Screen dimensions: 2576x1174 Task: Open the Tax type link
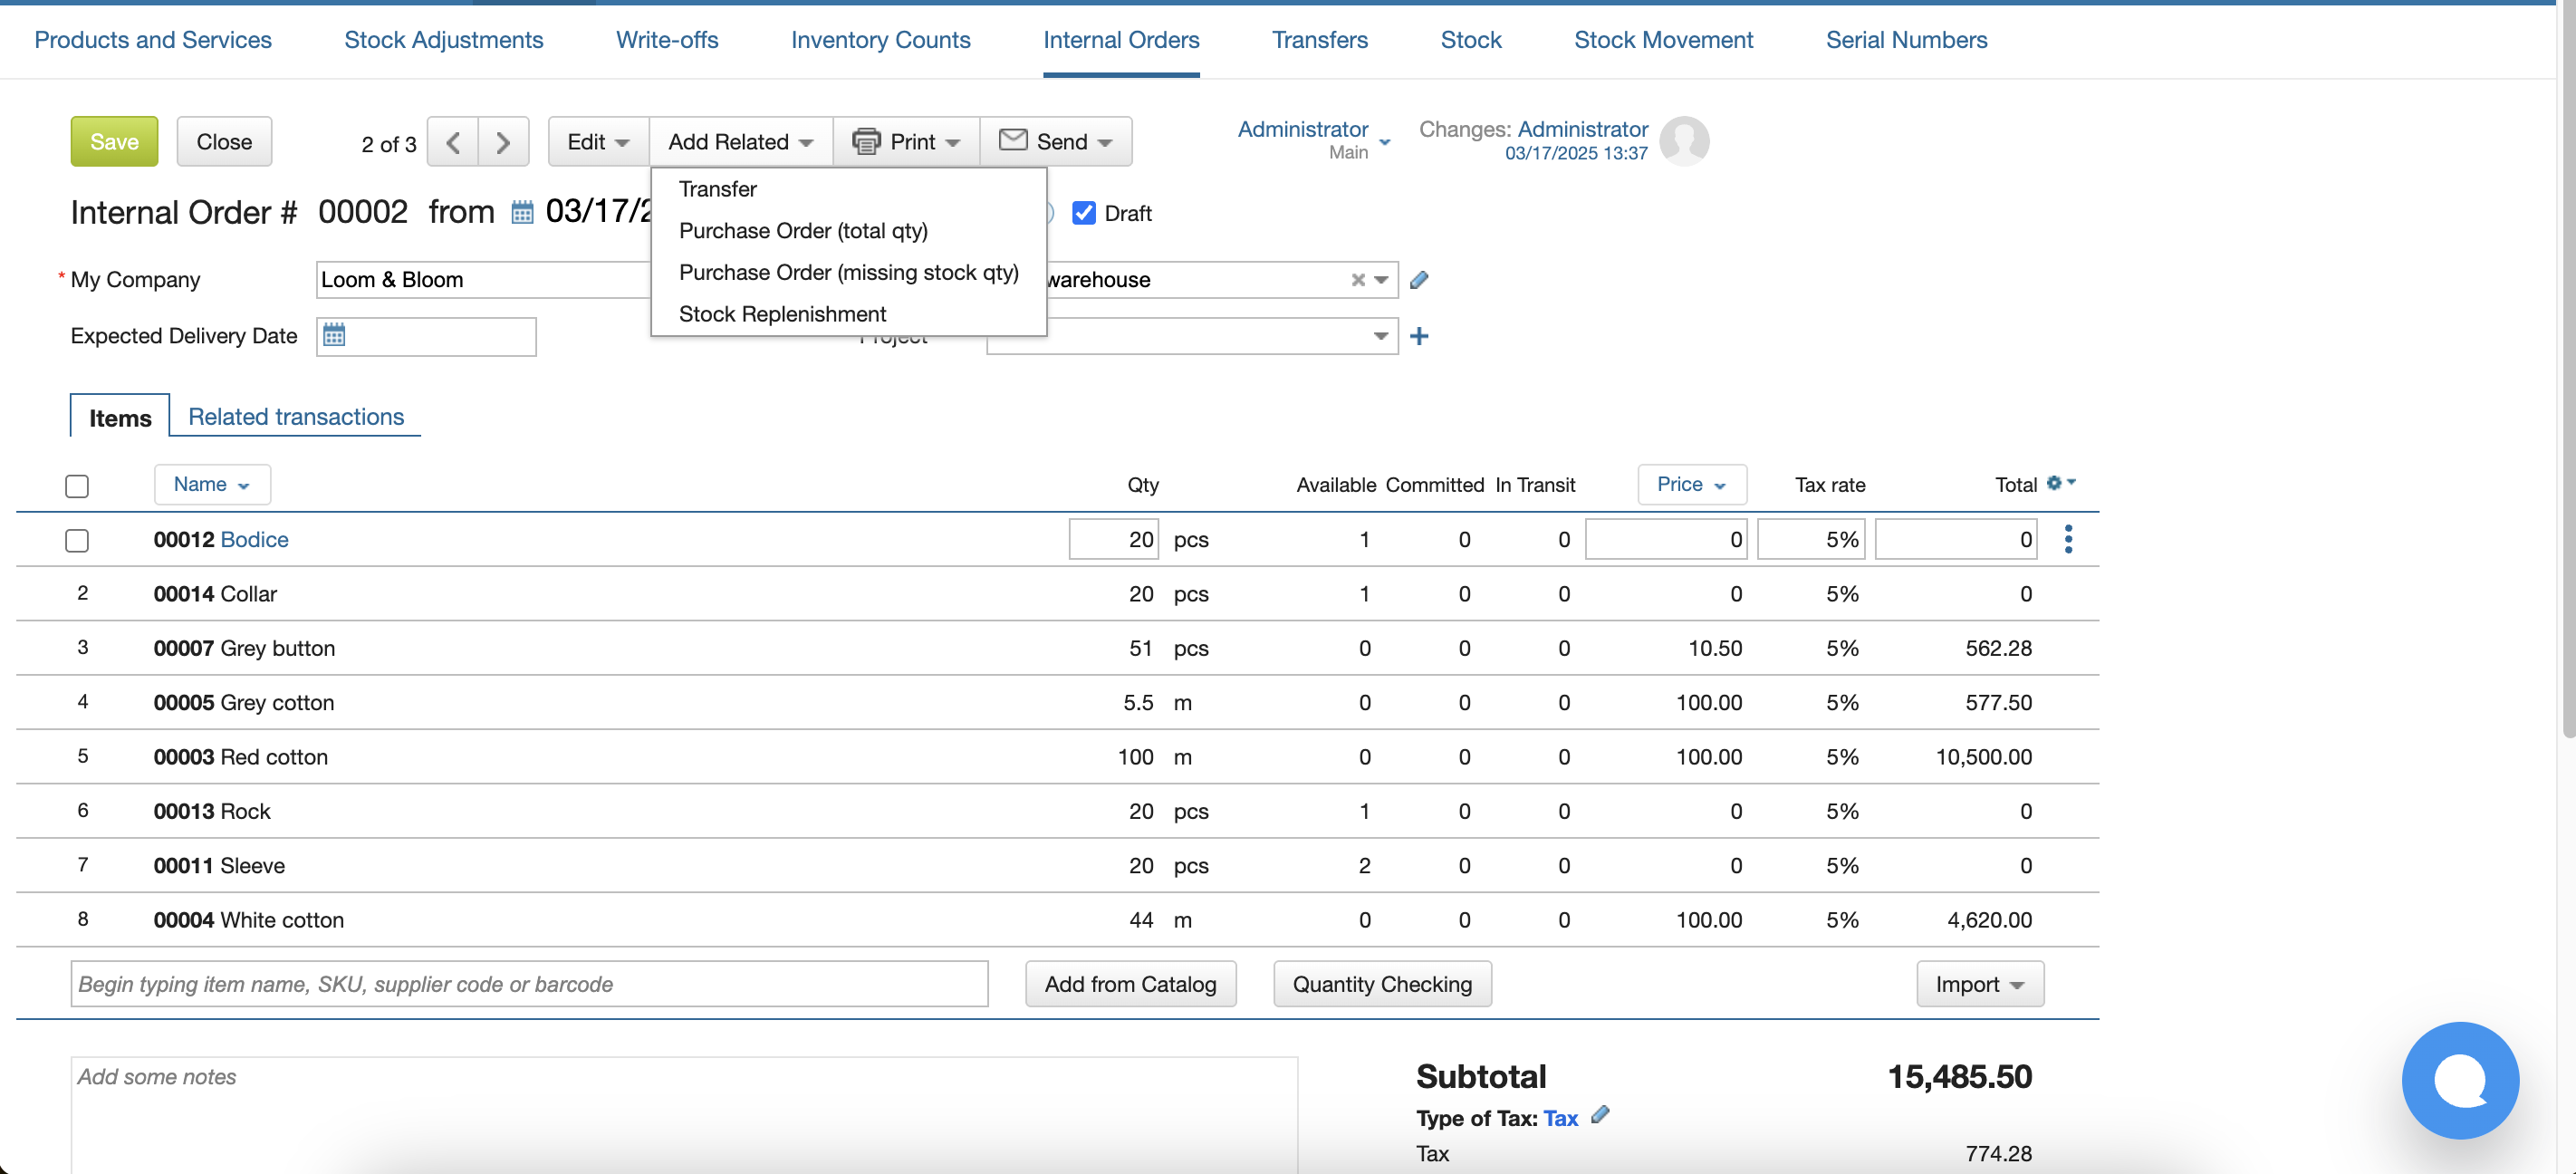click(x=1560, y=1118)
